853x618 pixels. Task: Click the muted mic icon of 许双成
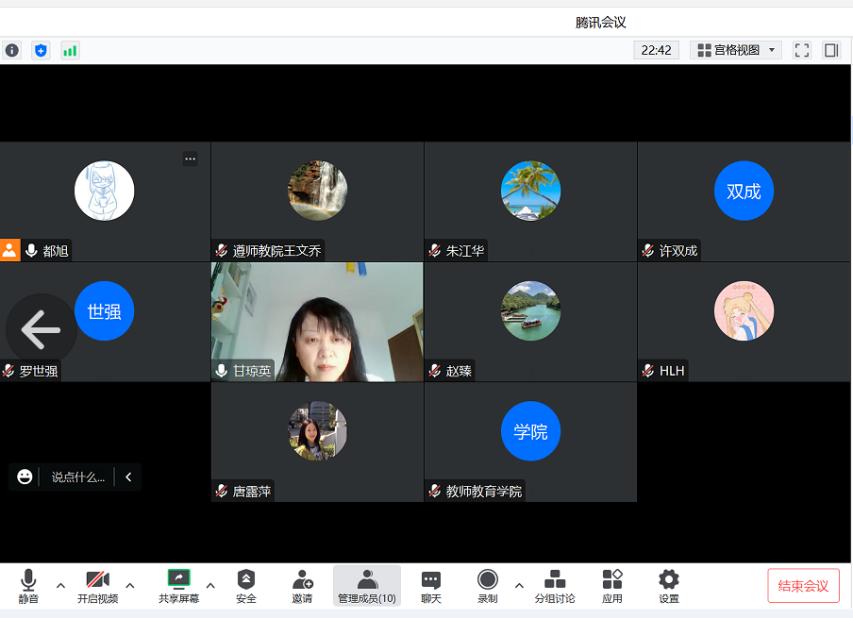pos(648,251)
